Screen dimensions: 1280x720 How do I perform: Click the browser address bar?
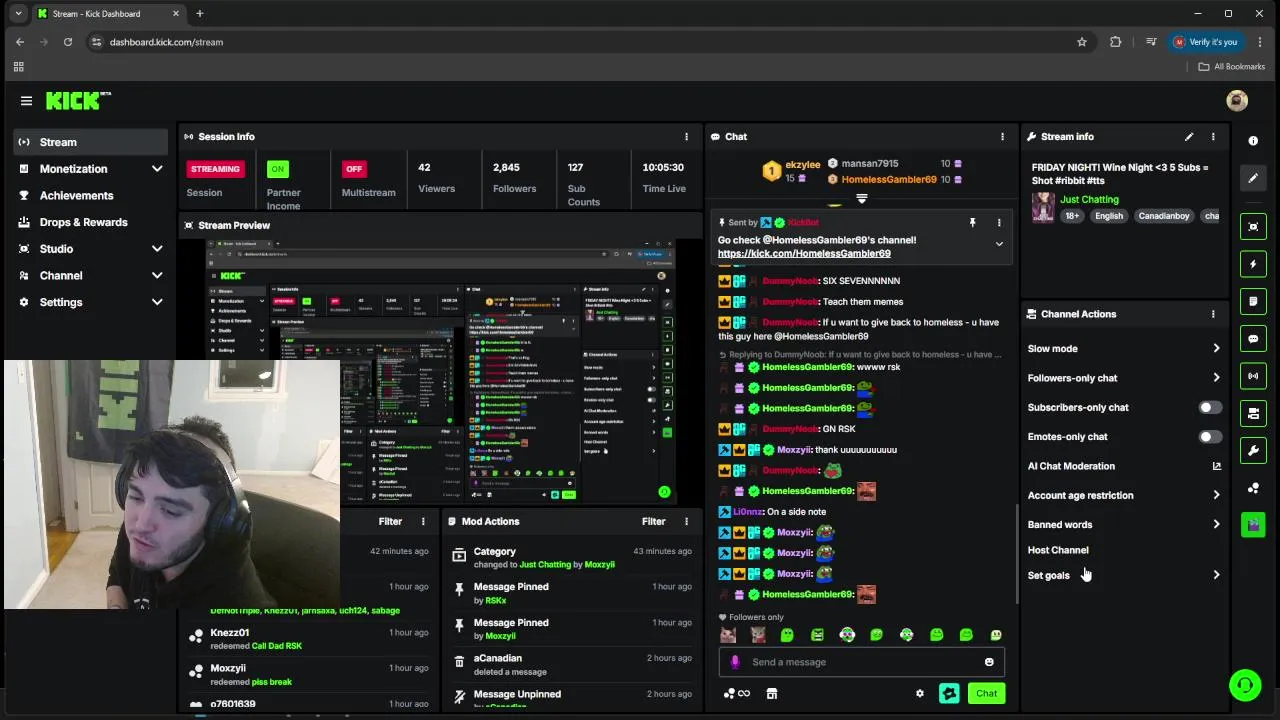(580, 42)
